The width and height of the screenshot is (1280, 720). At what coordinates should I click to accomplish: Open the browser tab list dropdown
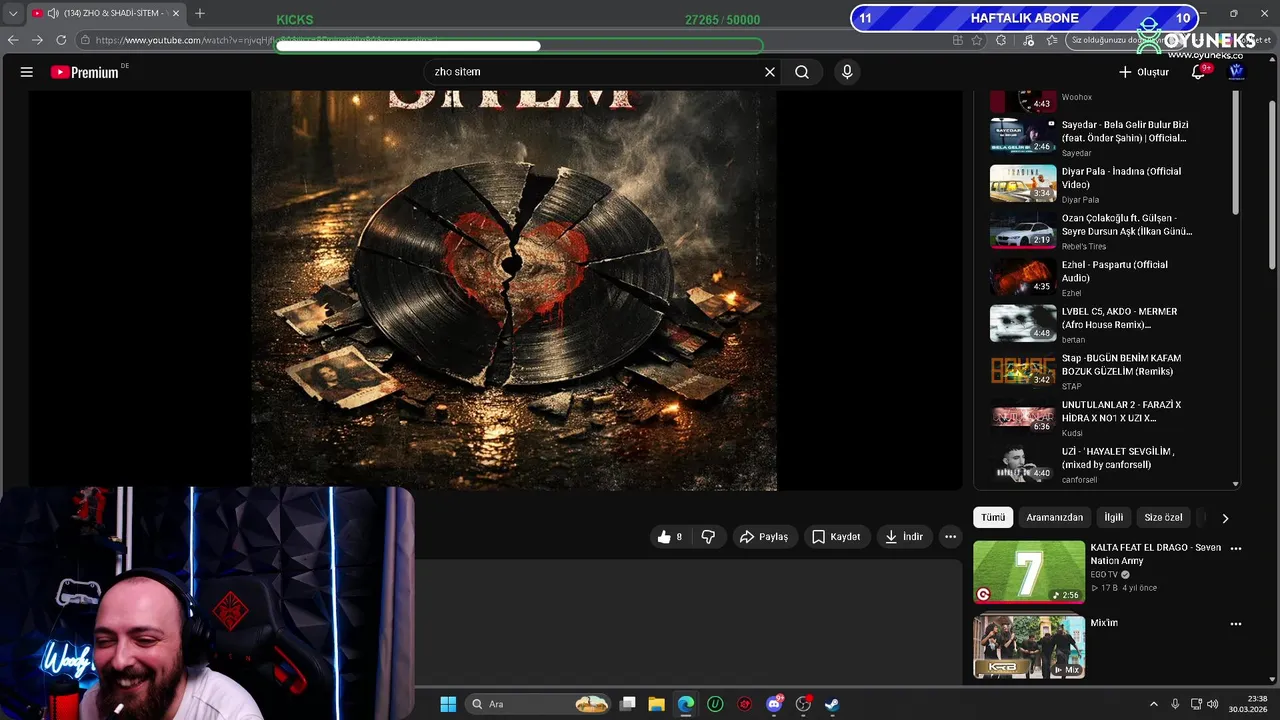click(13, 13)
